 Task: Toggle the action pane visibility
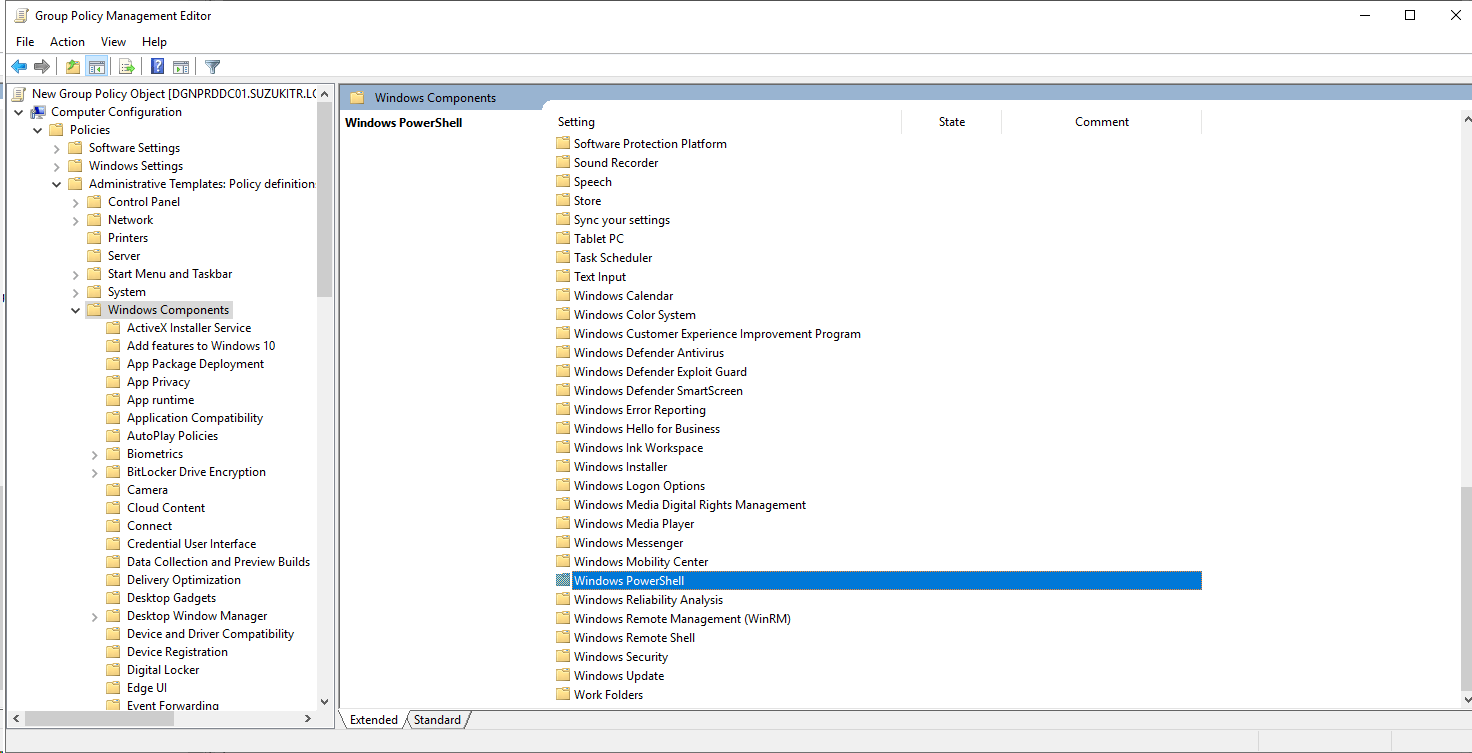(x=180, y=66)
